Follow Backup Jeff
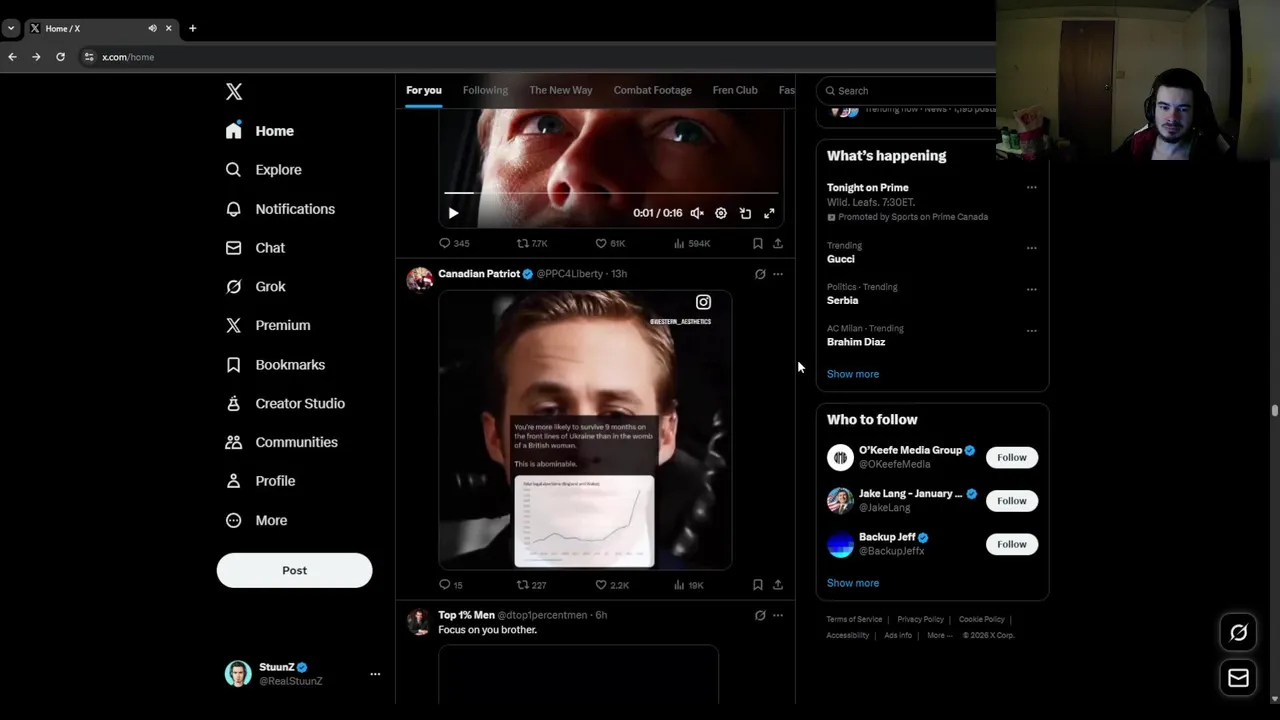The height and width of the screenshot is (720, 1280). [1011, 544]
